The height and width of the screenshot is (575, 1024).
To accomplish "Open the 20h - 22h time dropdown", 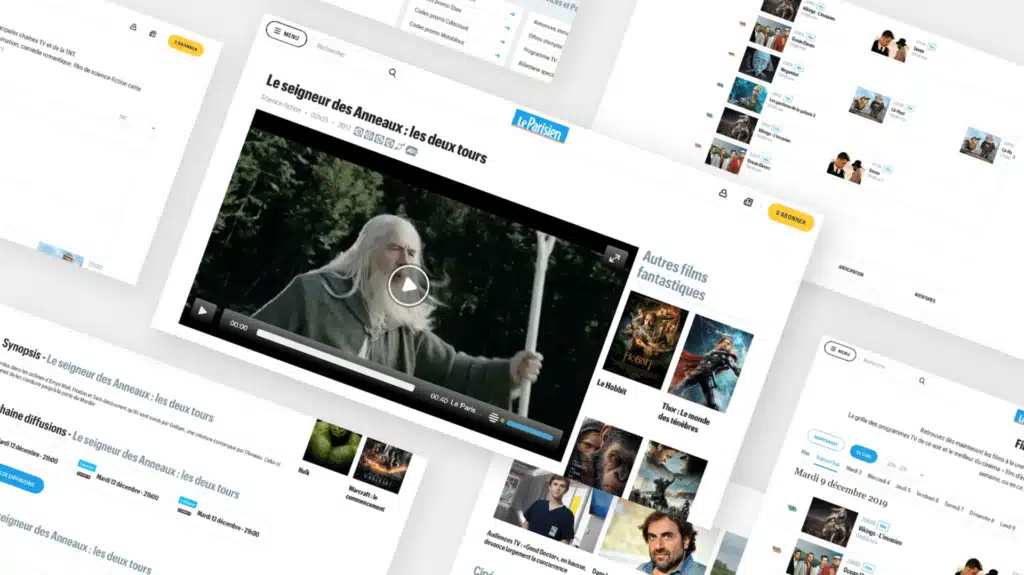I will [x=904, y=468].
